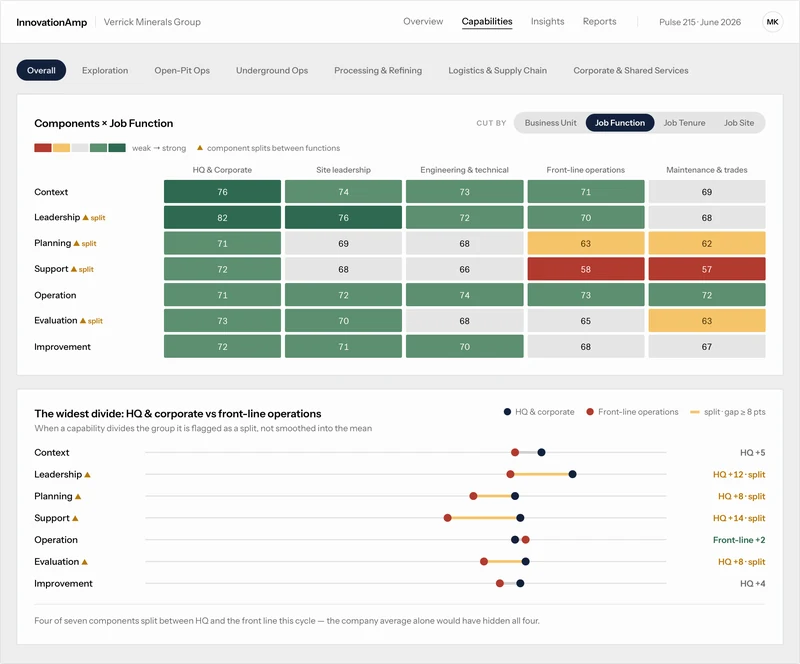Open the Overview nav tab
The width and height of the screenshot is (800, 664).
point(423,21)
